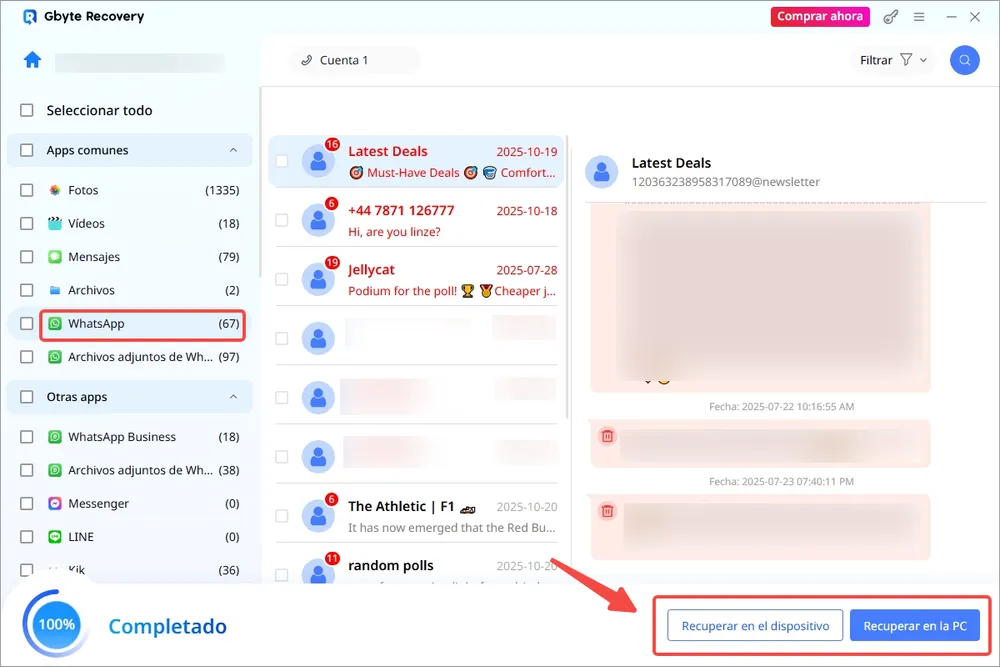This screenshot has width=1000, height=667.
Task: Enable the checkbox next to Jellycat
Action: click(x=281, y=278)
